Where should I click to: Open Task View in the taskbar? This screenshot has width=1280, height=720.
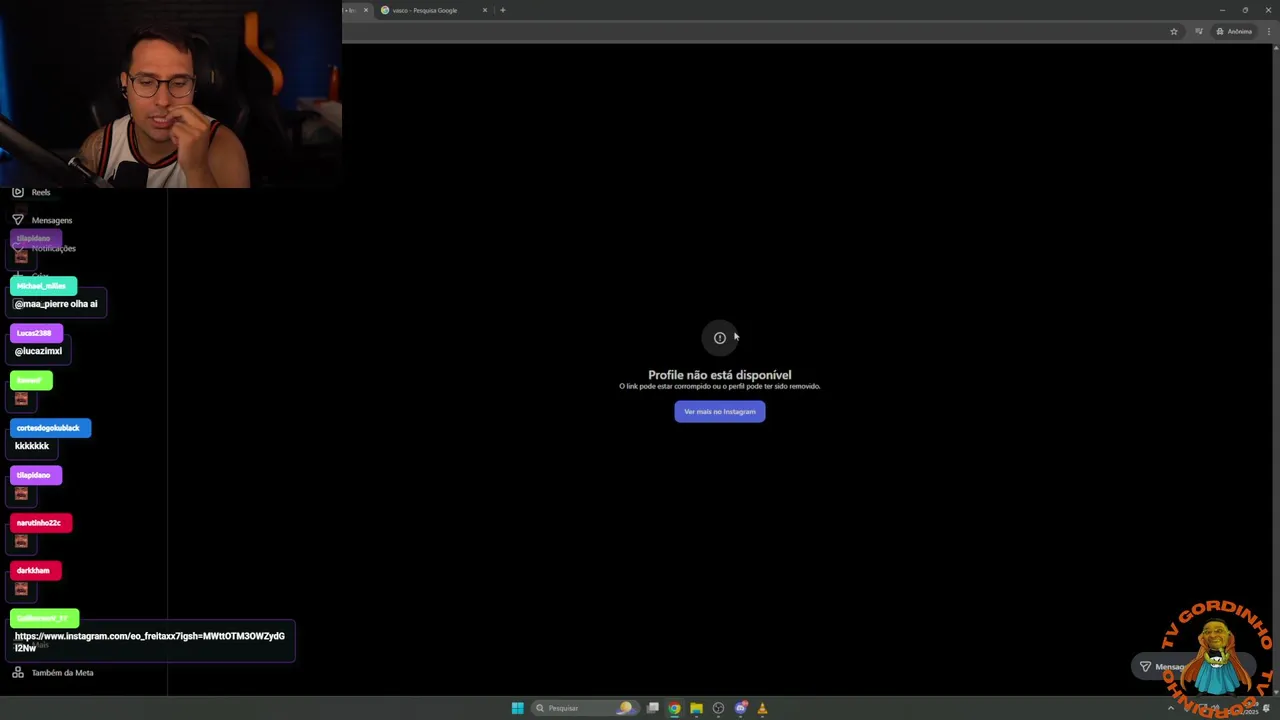tap(653, 708)
